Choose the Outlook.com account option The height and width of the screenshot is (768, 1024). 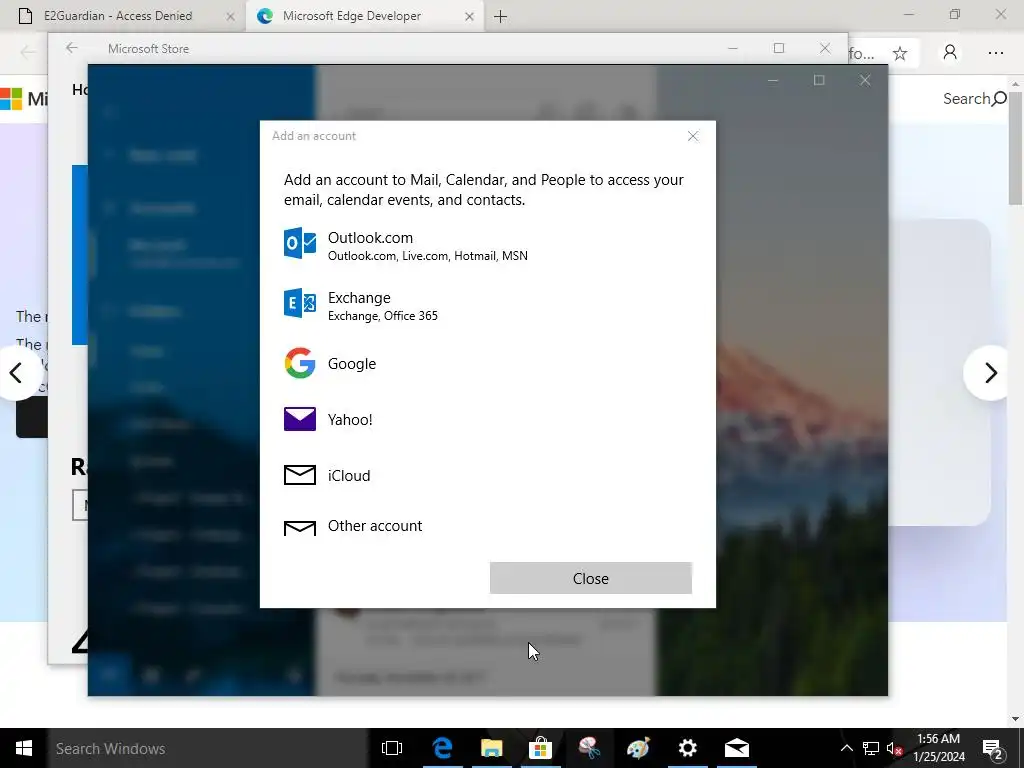click(487, 245)
